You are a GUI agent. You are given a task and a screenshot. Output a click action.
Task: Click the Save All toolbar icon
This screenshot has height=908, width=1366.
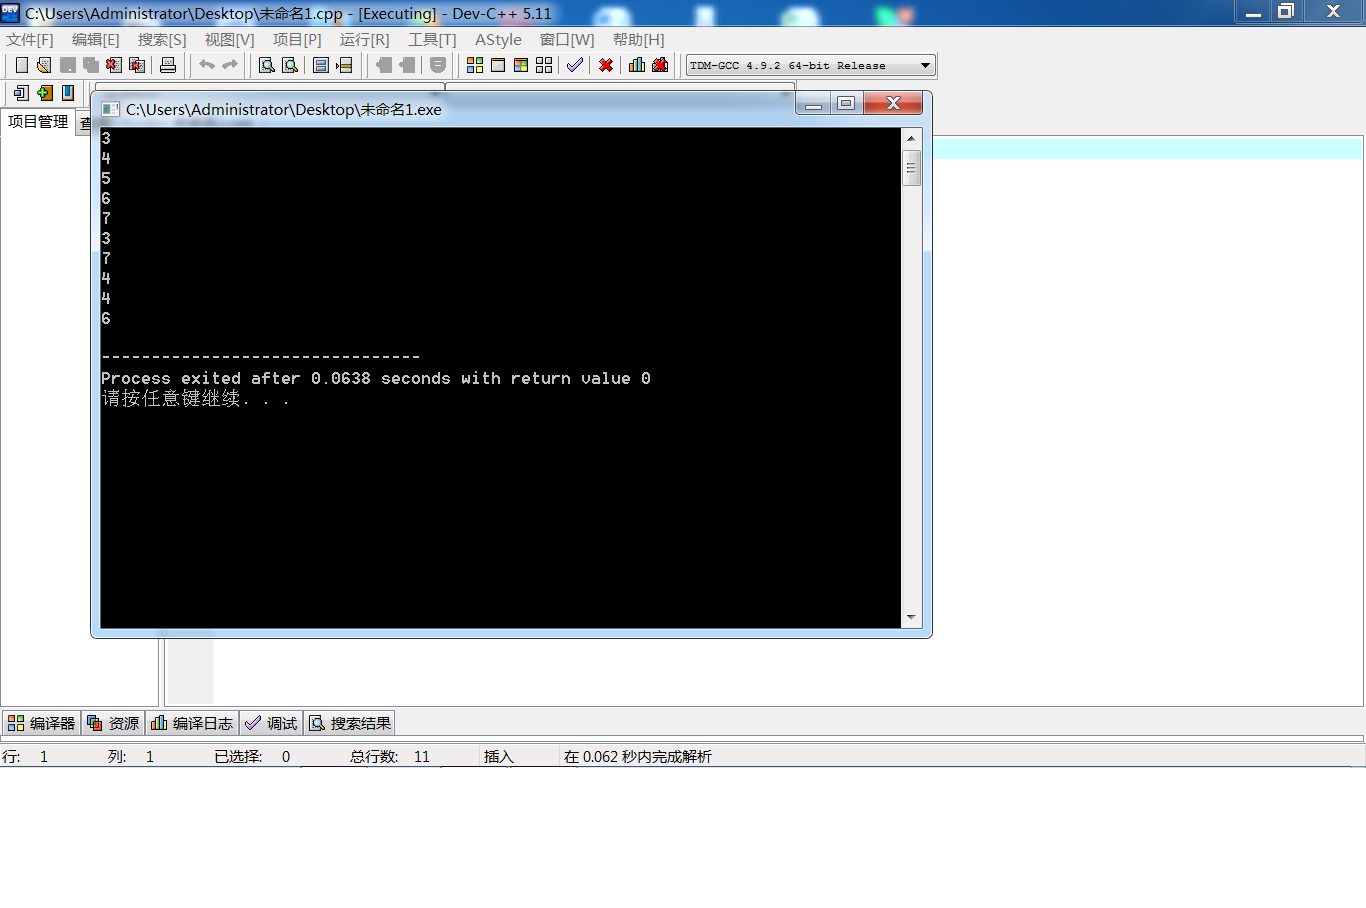point(91,65)
